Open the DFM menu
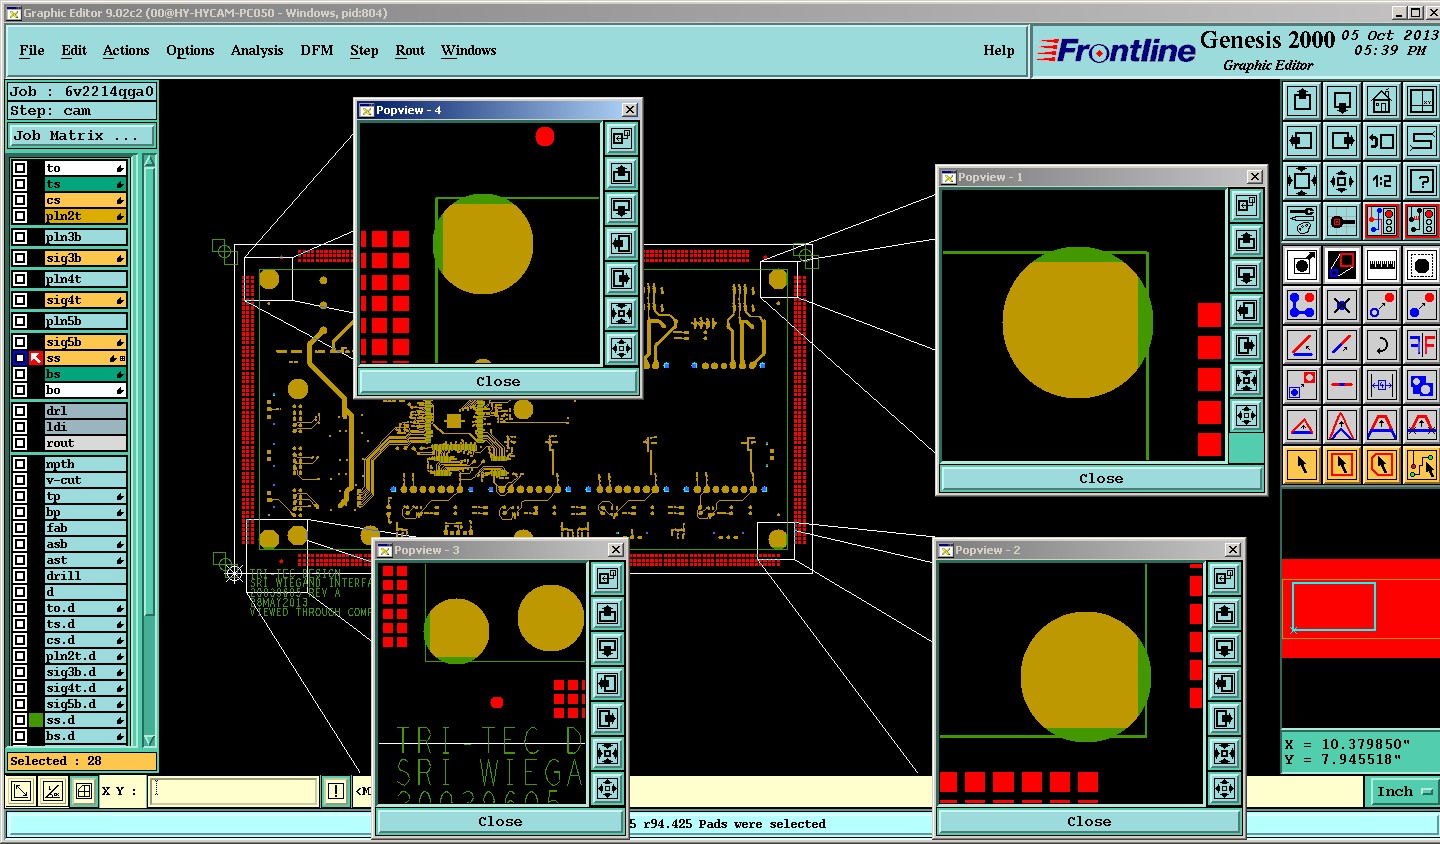Screen dimensions: 1440x844 coord(317,50)
